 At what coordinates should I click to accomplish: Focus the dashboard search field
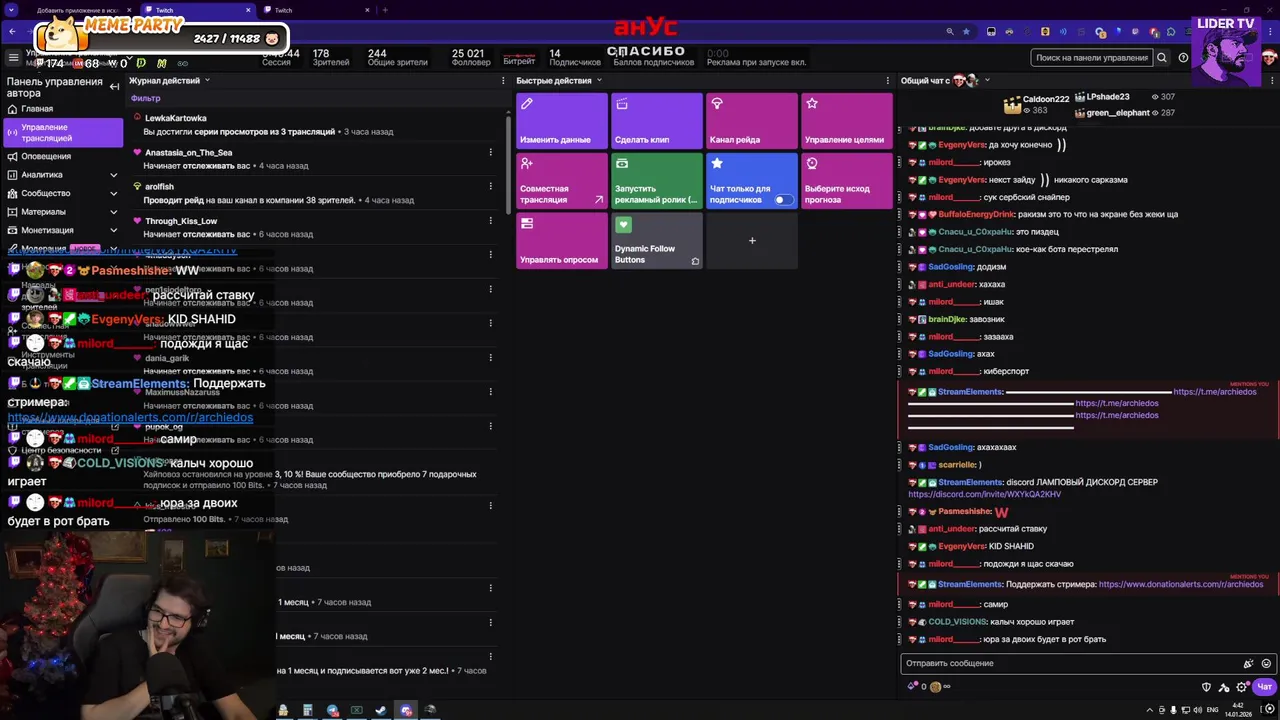[x=1091, y=58]
